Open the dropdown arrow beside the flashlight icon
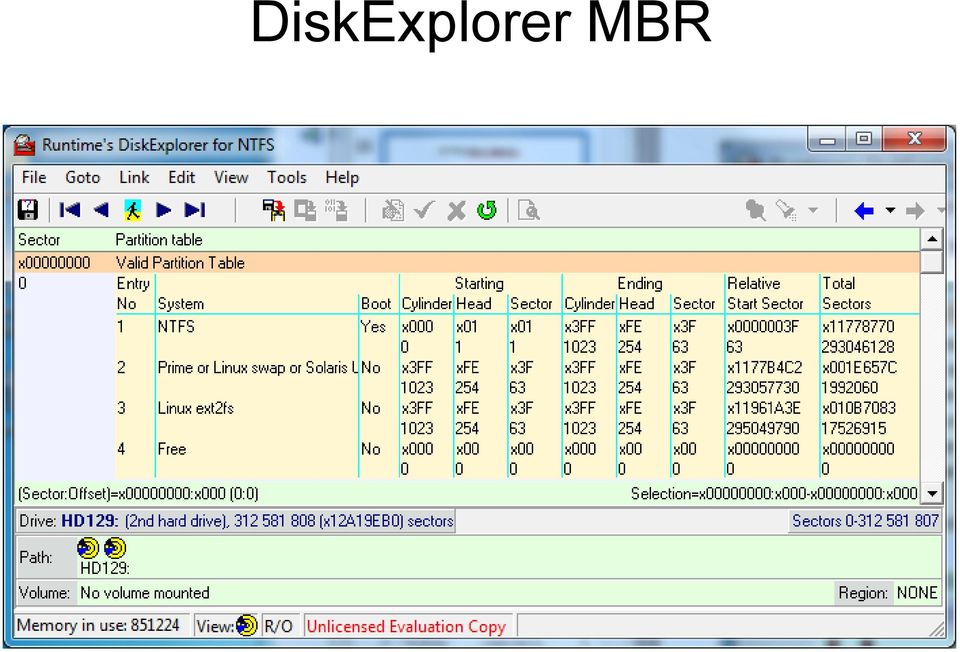Viewport: 960px width, 652px height. pyautogui.click(x=813, y=211)
